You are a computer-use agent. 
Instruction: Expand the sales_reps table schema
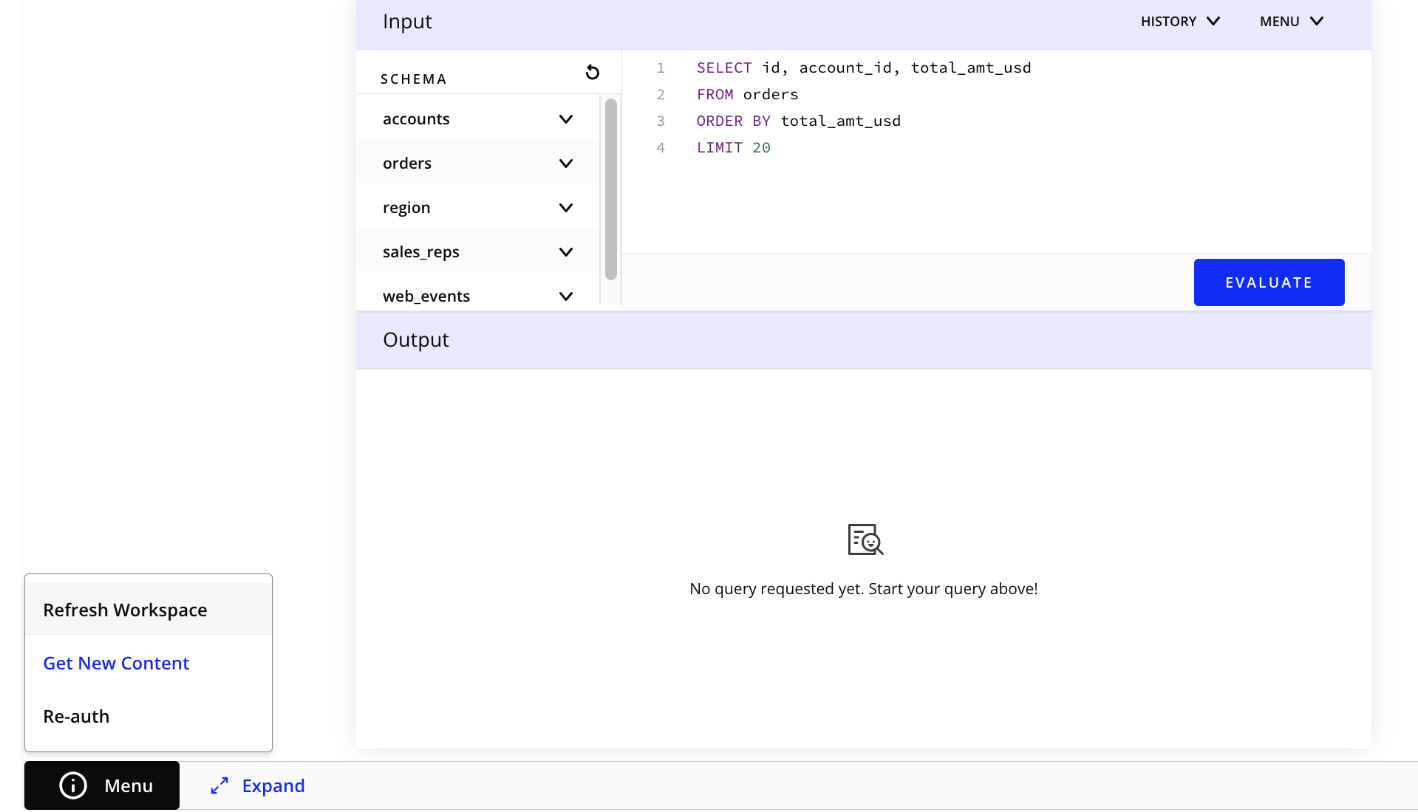tap(566, 251)
